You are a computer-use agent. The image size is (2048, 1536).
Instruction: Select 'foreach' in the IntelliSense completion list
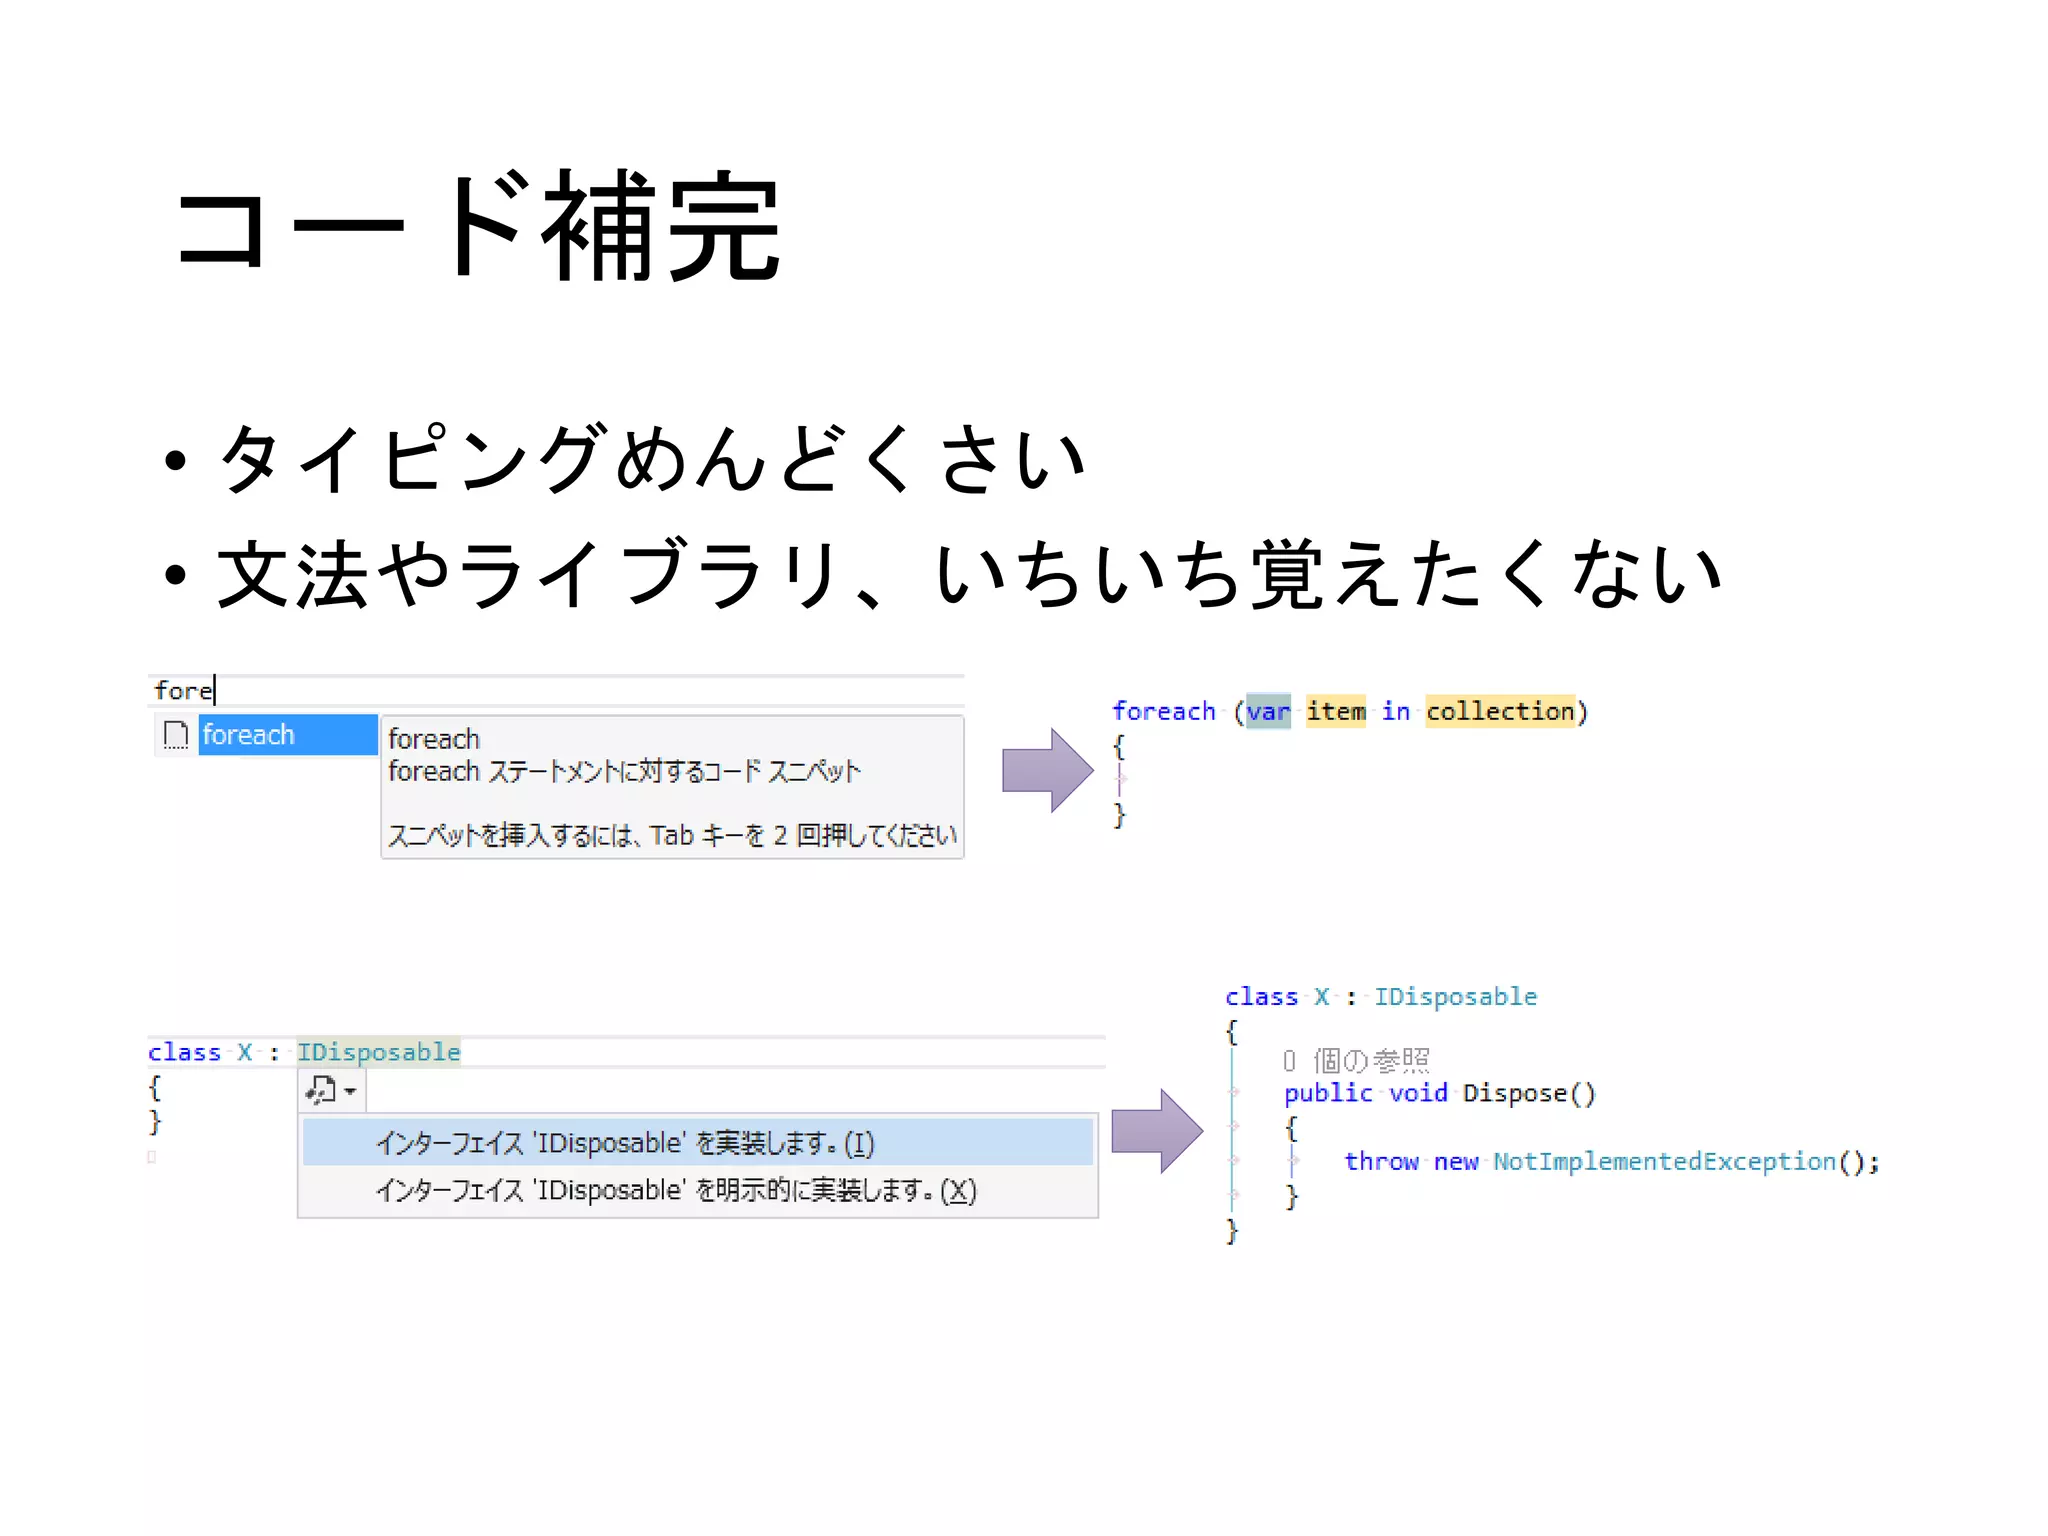point(287,735)
